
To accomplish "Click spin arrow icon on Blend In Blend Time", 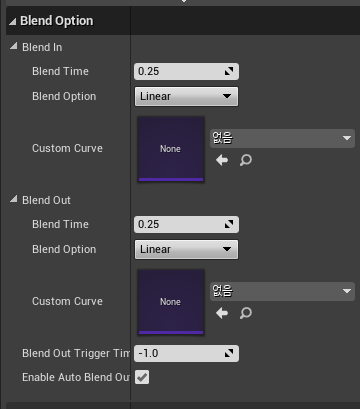I will click(229, 71).
